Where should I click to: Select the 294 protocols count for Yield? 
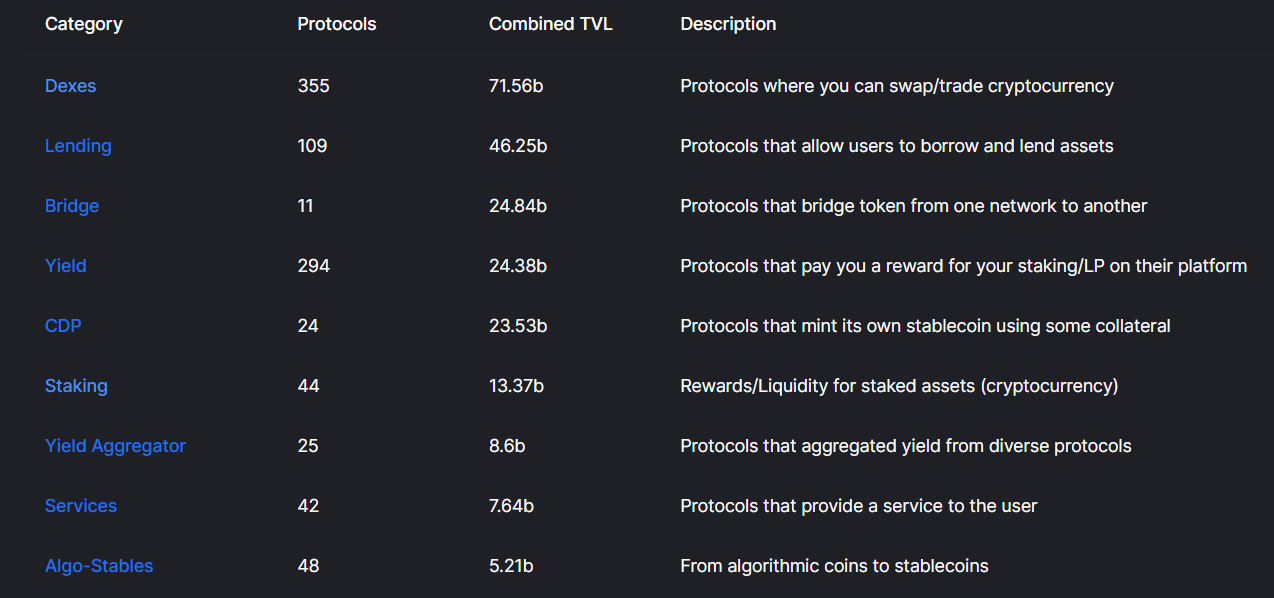313,266
